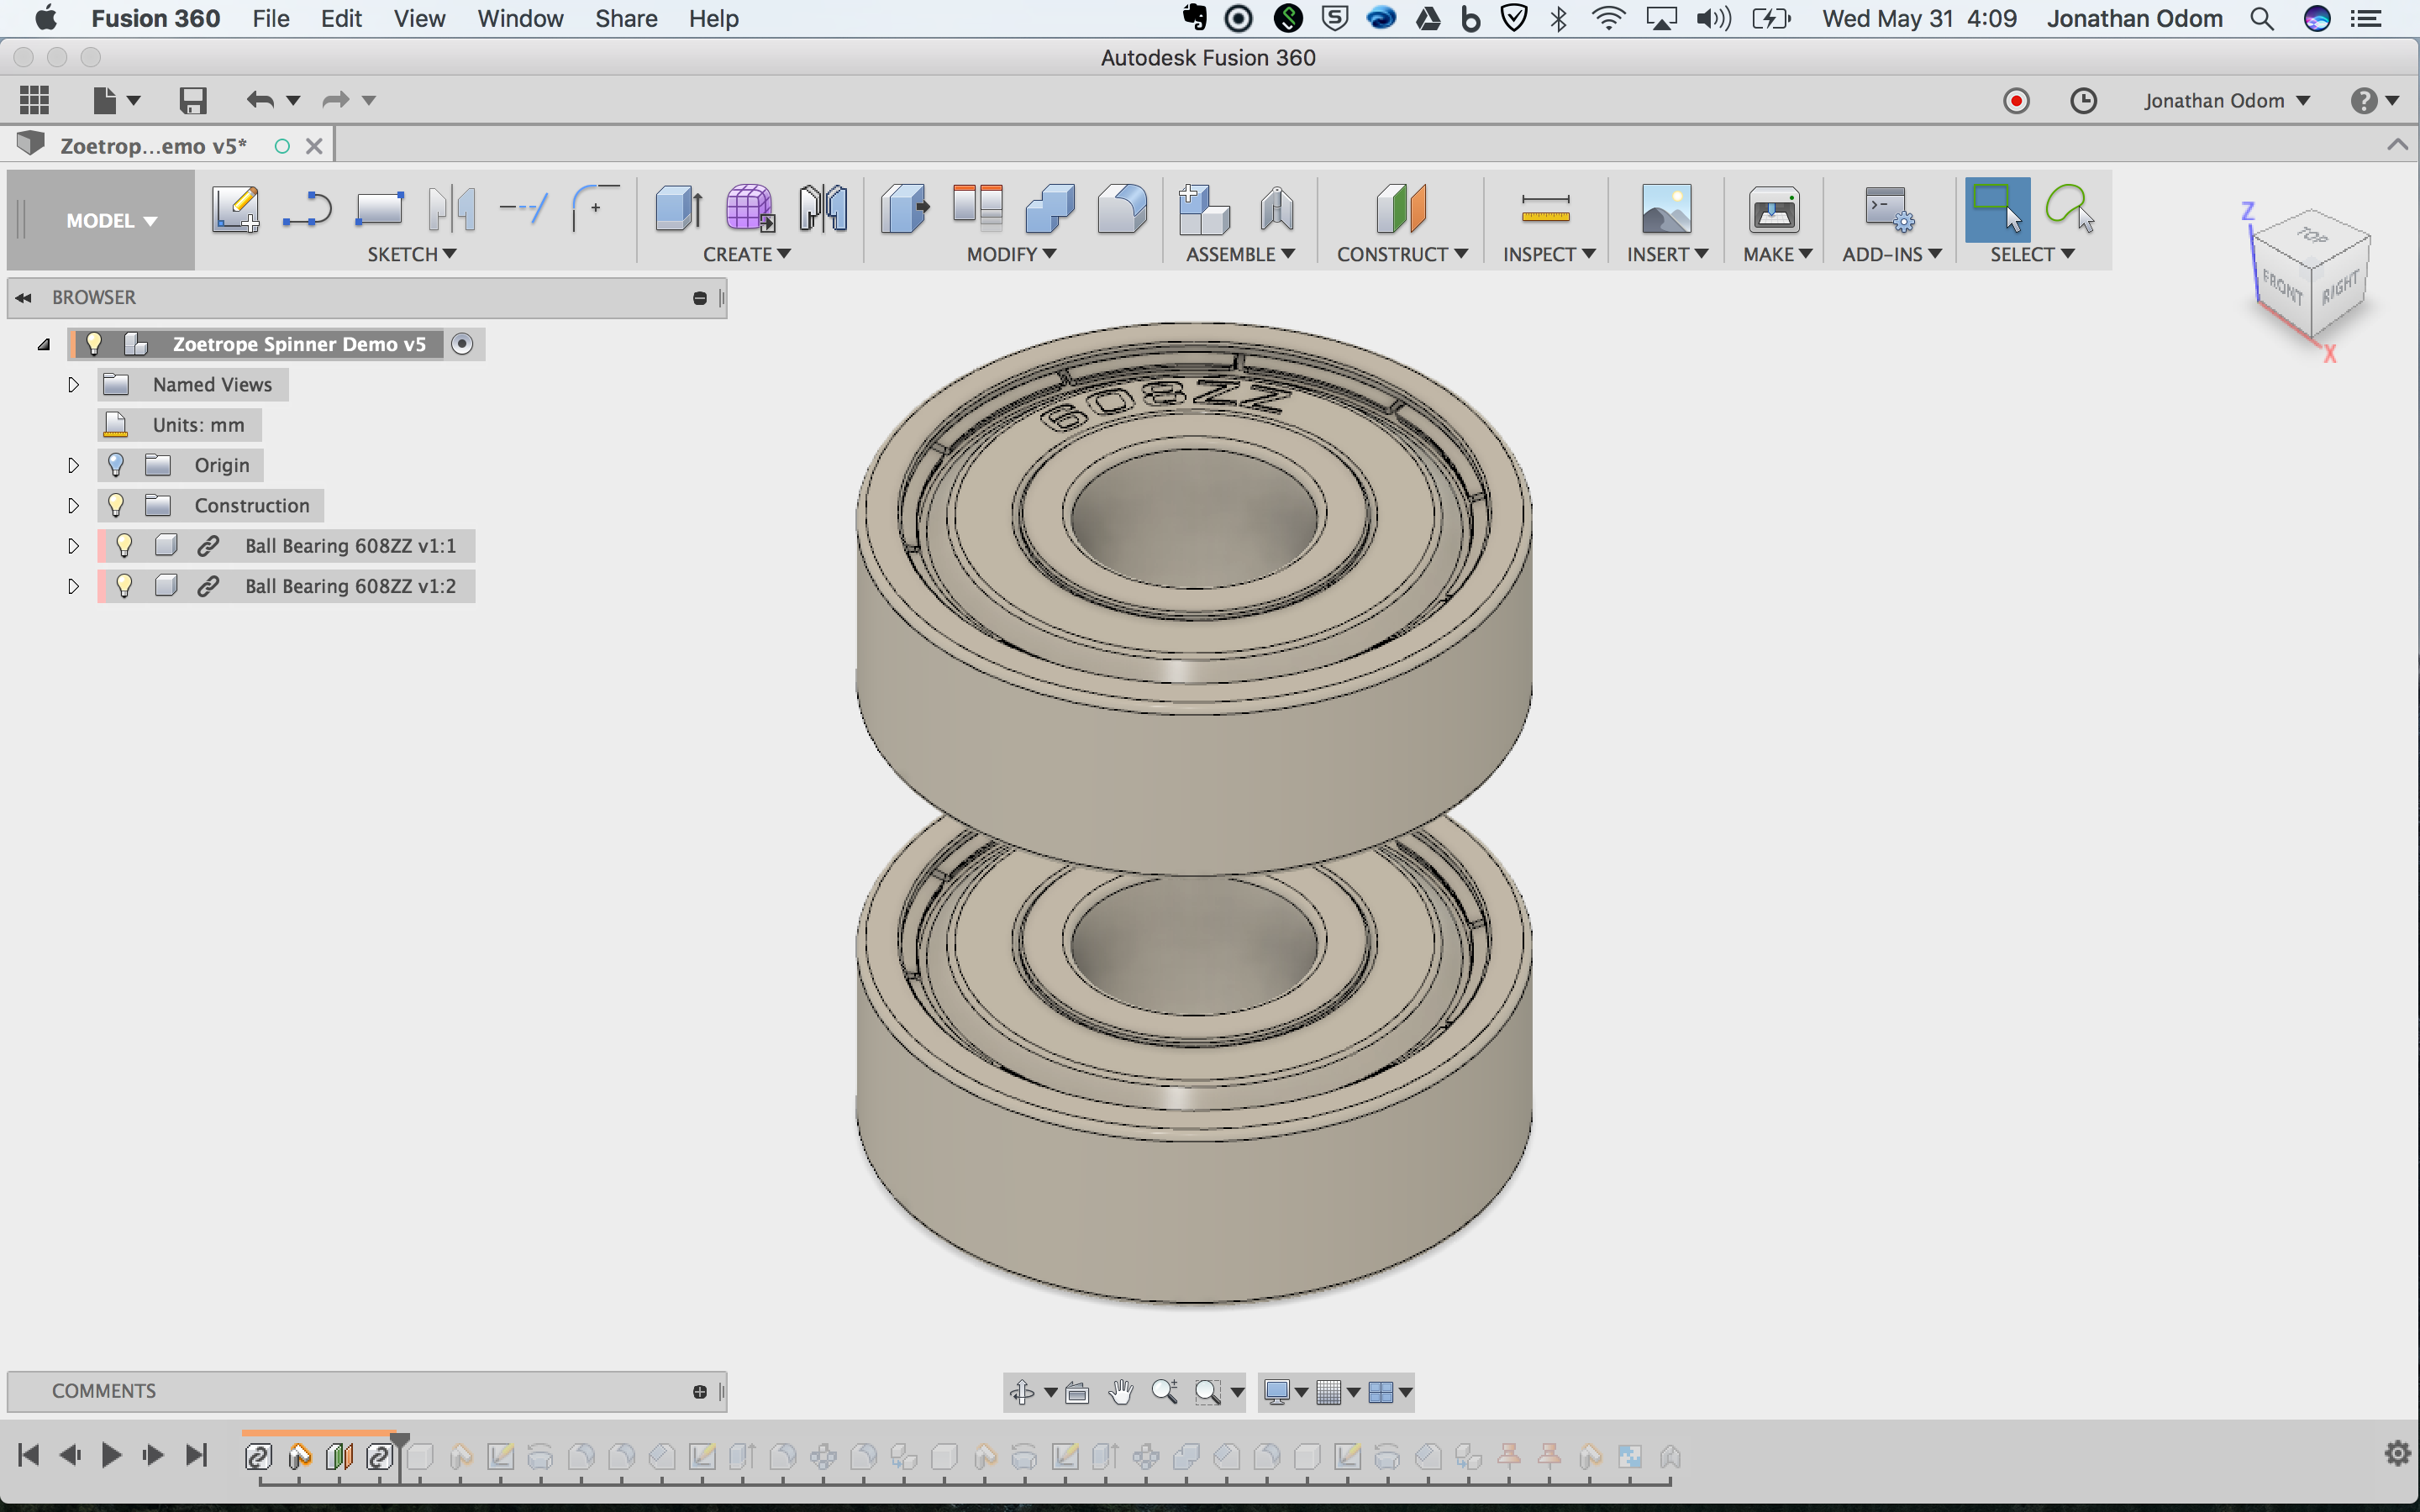This screenshot has height=1512, width=2420.
Task: Open the Window menu in menu bar
Action: pyautogui.click(x=520, y=18)
